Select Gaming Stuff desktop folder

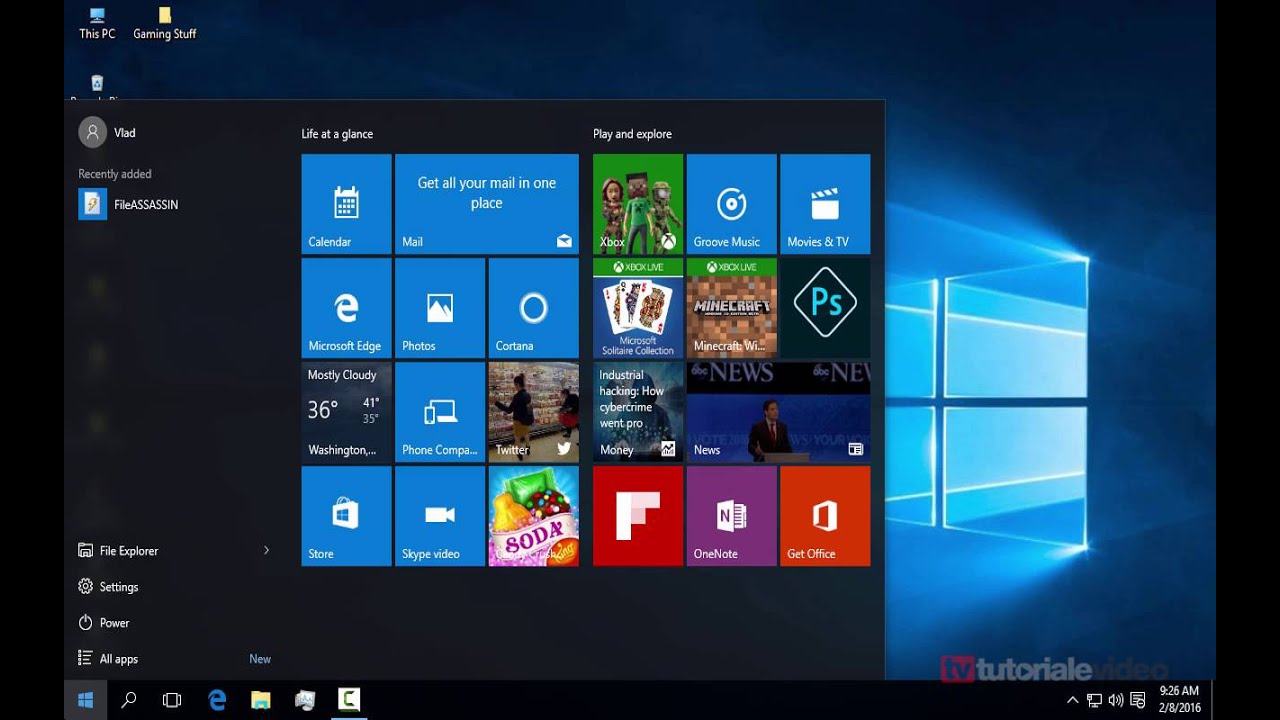[165, 22]
